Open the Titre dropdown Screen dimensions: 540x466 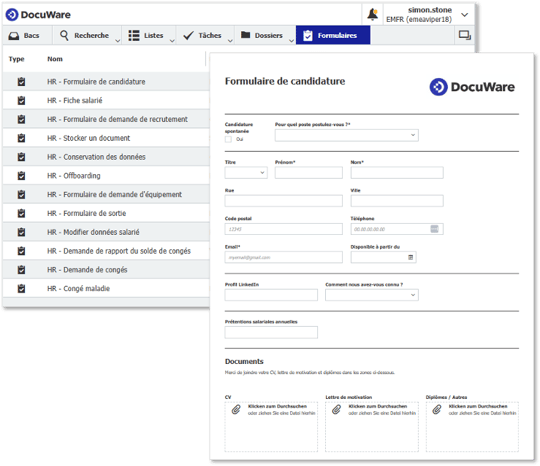246,173
